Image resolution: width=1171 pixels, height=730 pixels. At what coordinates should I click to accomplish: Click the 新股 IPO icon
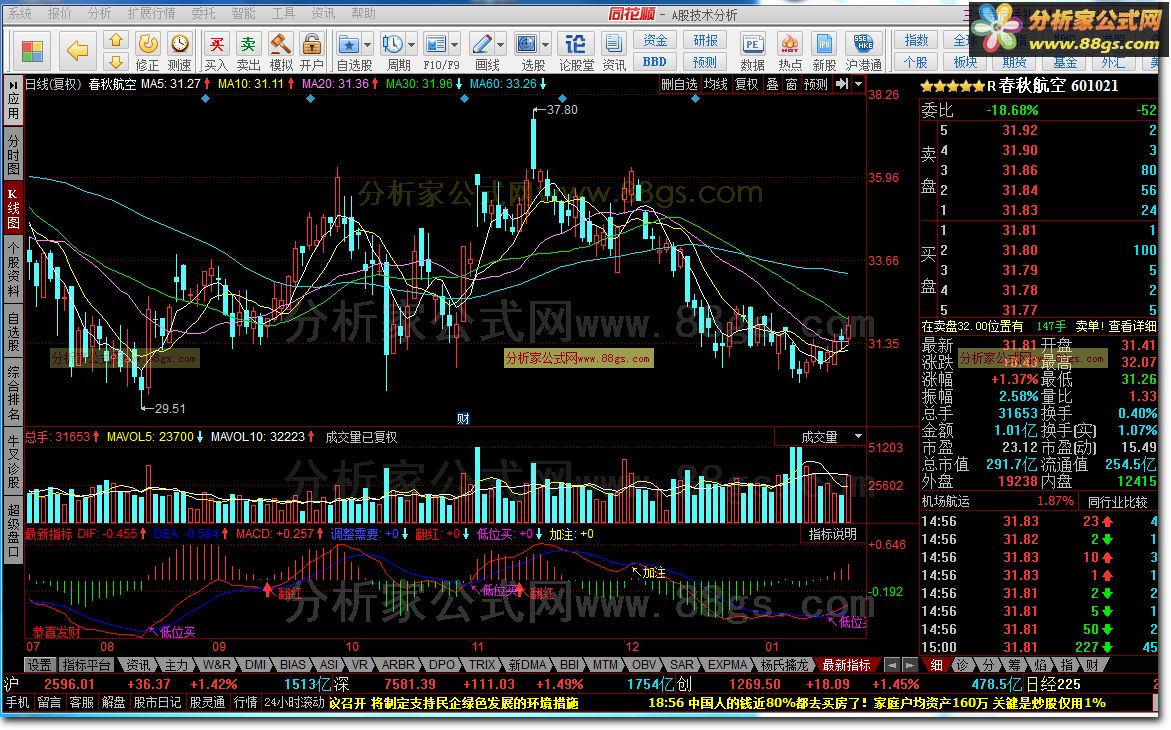pos(824,52)
